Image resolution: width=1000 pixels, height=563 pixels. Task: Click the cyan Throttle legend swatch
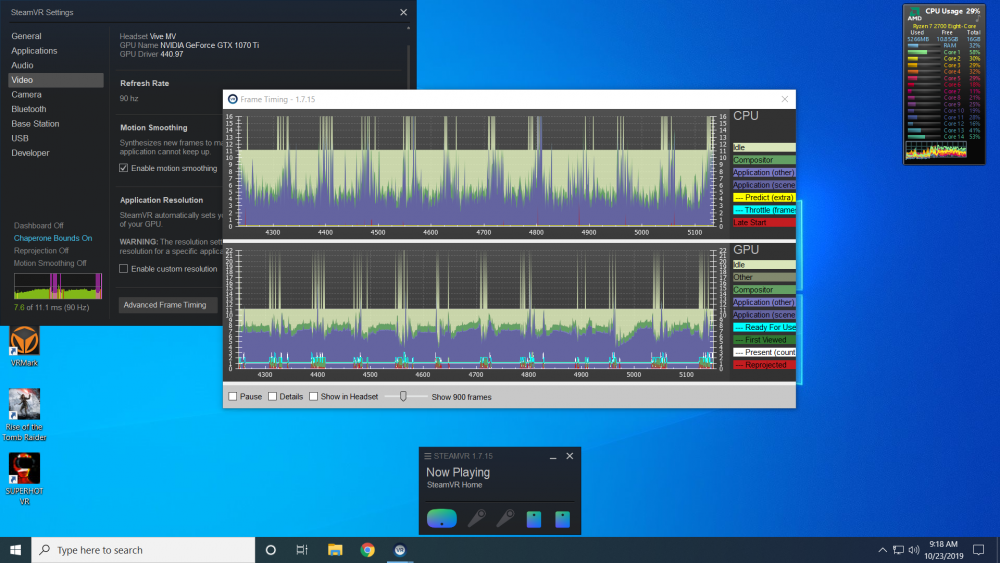[764, 210]
